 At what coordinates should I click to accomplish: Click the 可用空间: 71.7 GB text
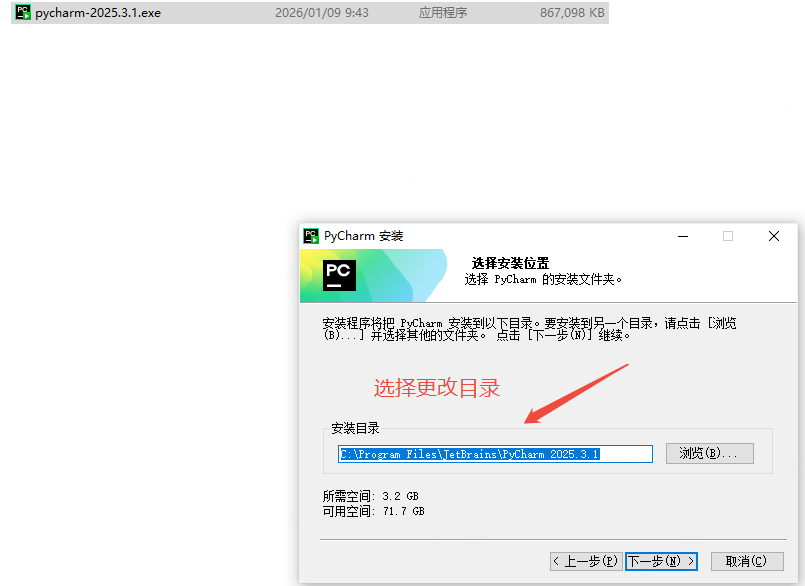pyautogui.click(x=373, y=511)
